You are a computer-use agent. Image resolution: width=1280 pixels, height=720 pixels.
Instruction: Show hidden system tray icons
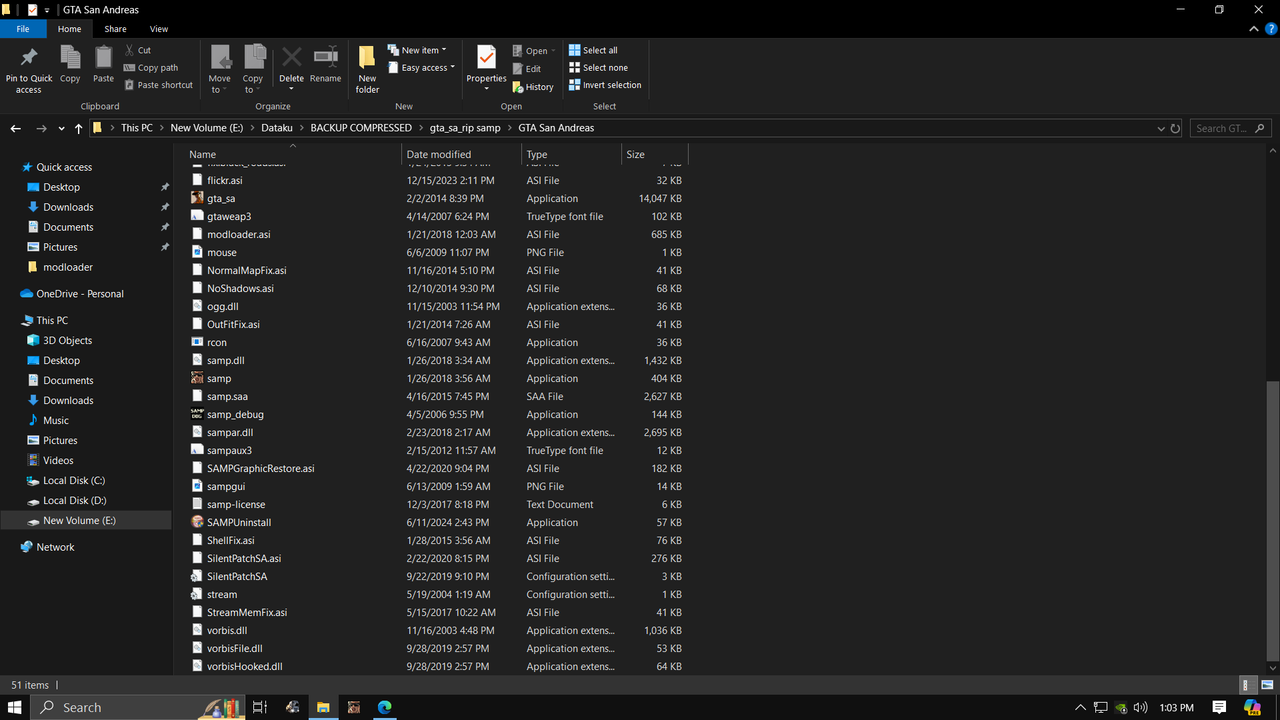click(1080, 707)
